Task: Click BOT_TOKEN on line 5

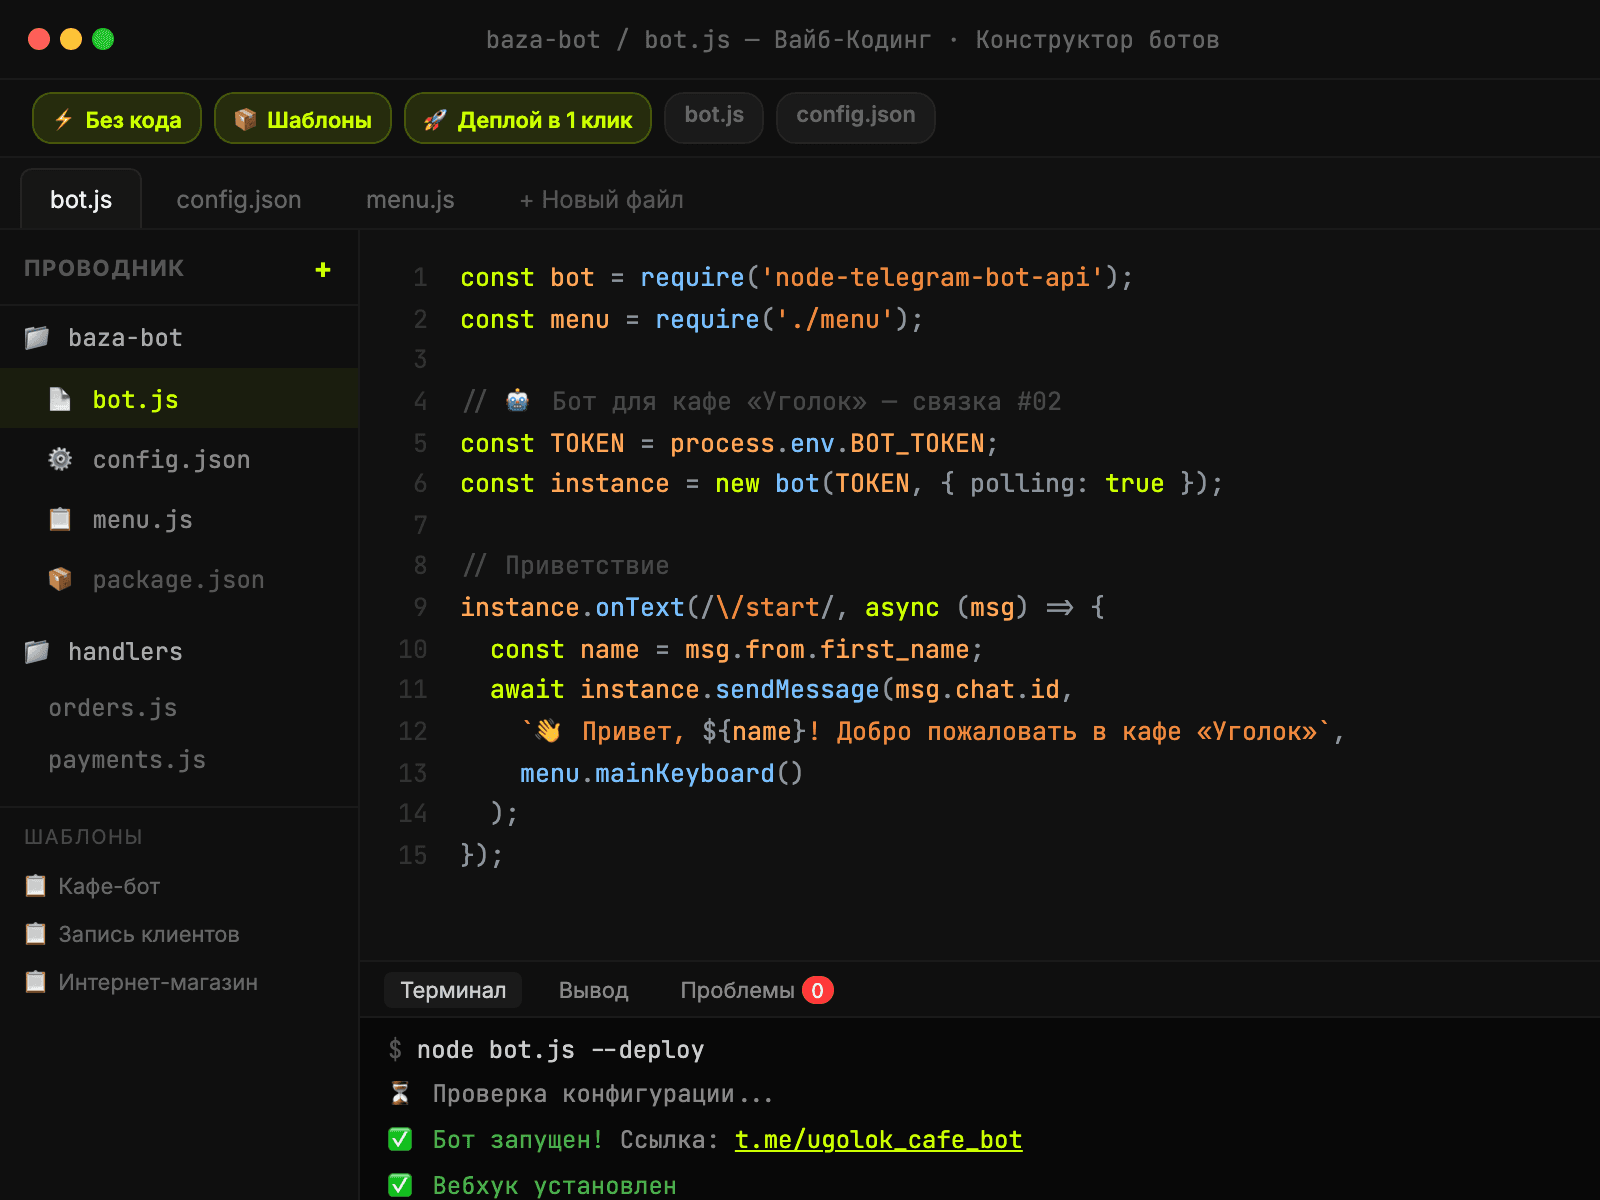Action: [917, 443]
